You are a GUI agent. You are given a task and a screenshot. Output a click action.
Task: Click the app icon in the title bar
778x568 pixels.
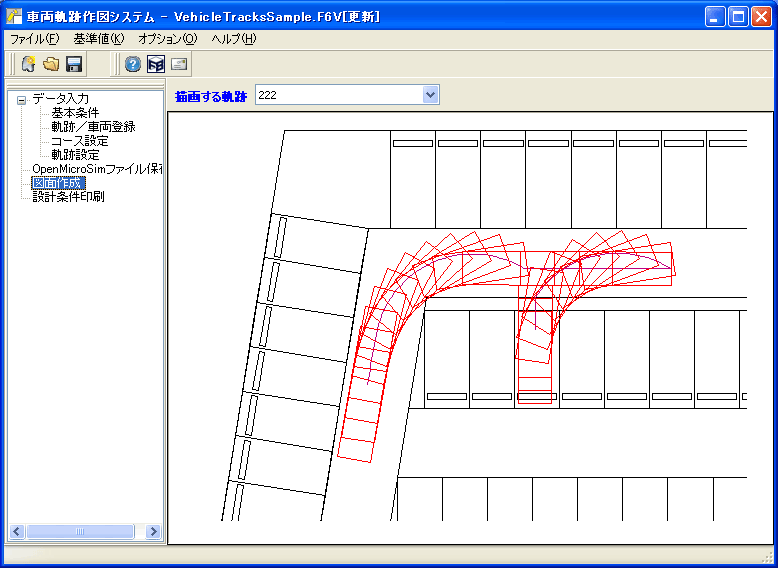tap(13, 17)
